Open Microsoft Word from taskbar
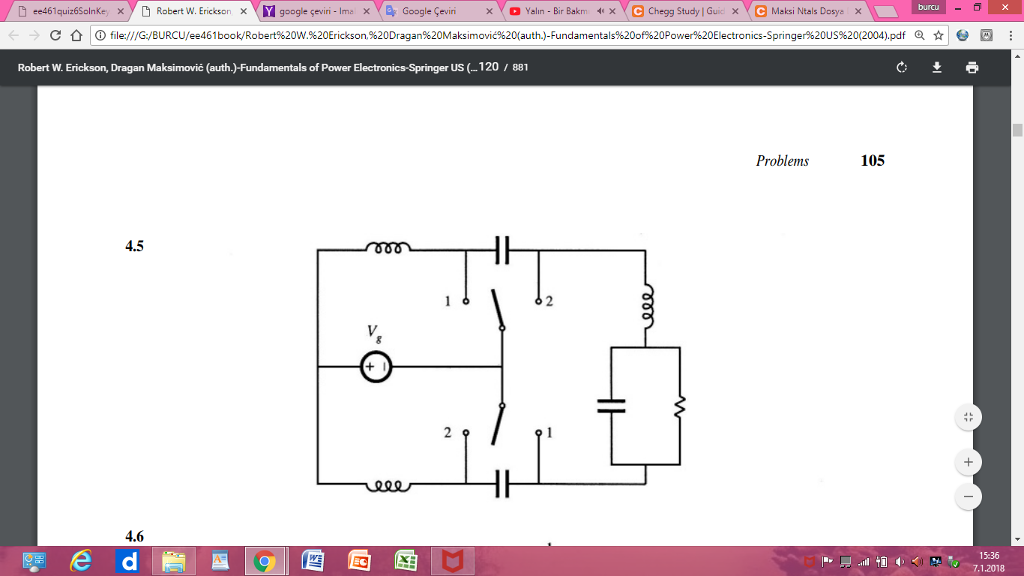This screenshot has height=576, width=1024. [x=313, y=561]
